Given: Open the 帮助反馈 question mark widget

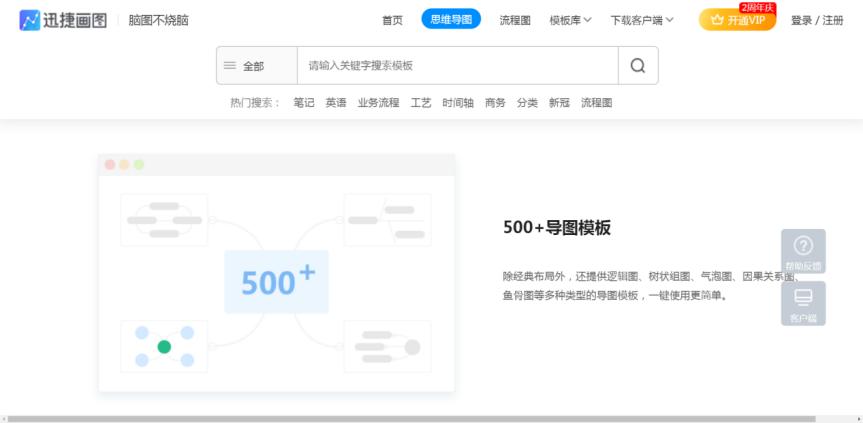Looking at the screenshot, I should [x=803, y=251].
